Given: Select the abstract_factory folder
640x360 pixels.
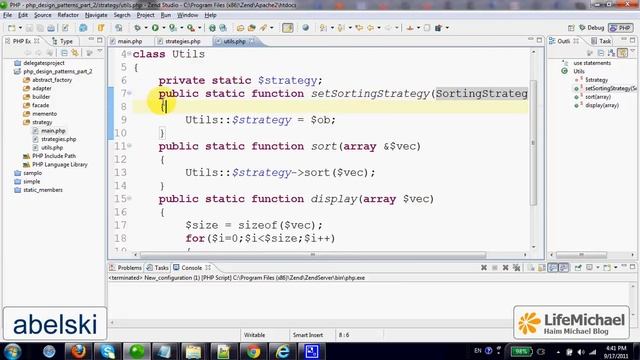Looking at the screenshot, I should pos(52,80).
